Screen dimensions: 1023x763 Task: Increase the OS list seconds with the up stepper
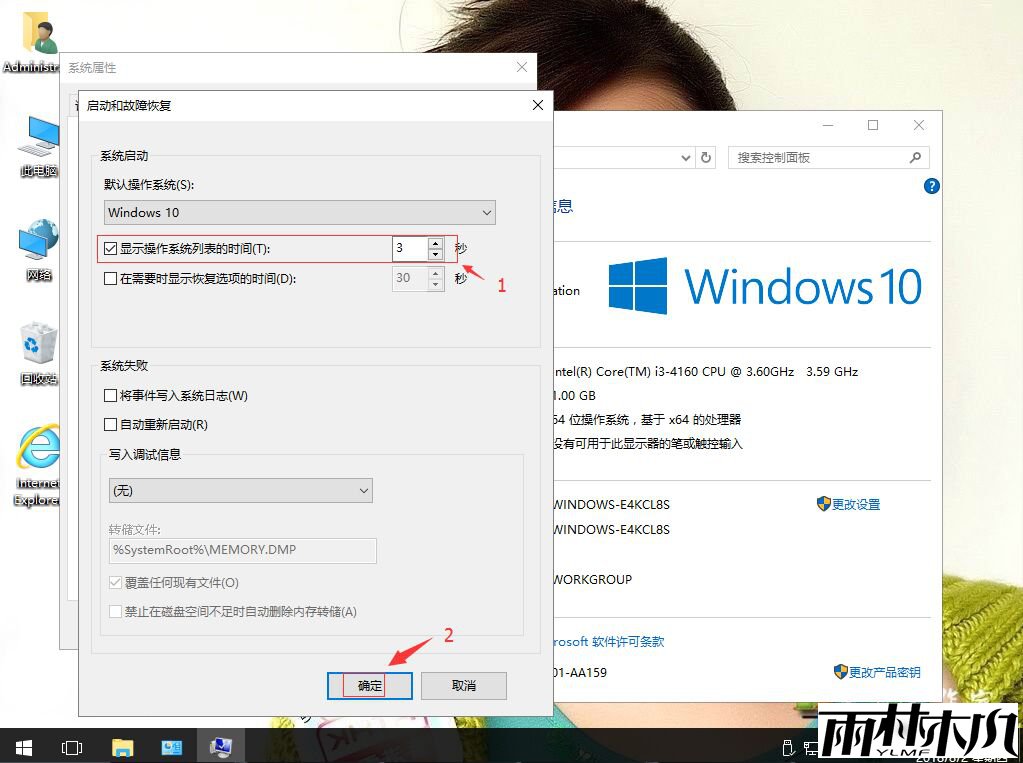tap(435, 243)
